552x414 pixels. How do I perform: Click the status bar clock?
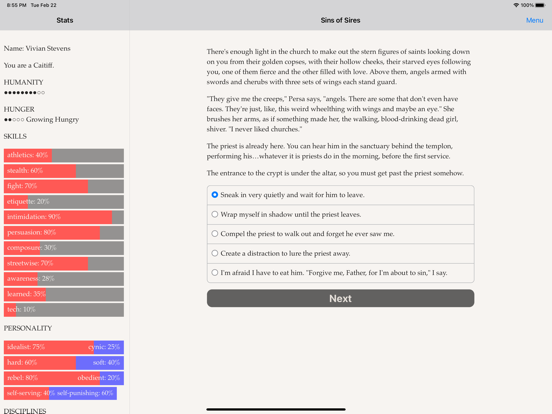pos(17,5)
